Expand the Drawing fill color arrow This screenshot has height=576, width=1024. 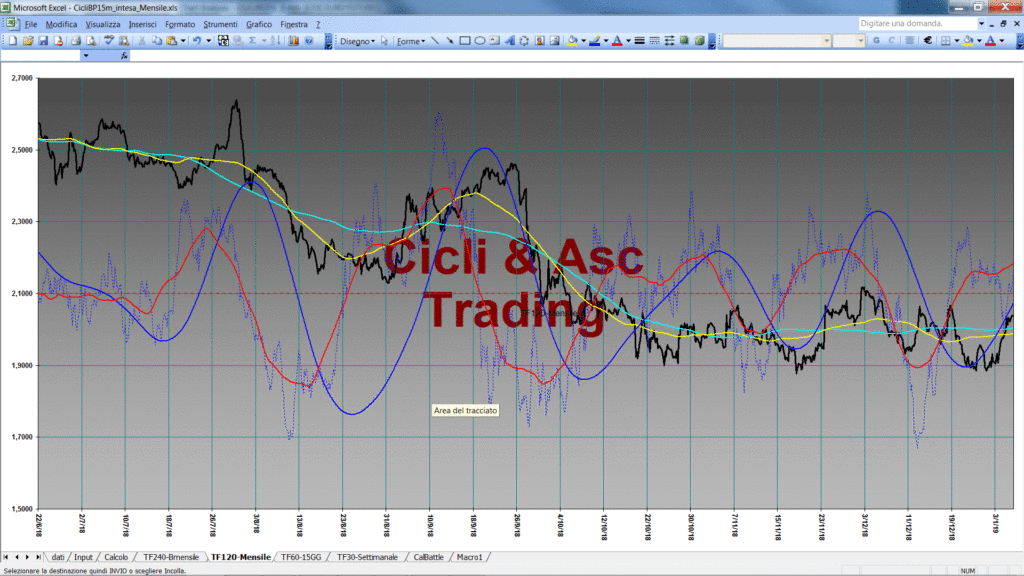click(x=583, y=40)
